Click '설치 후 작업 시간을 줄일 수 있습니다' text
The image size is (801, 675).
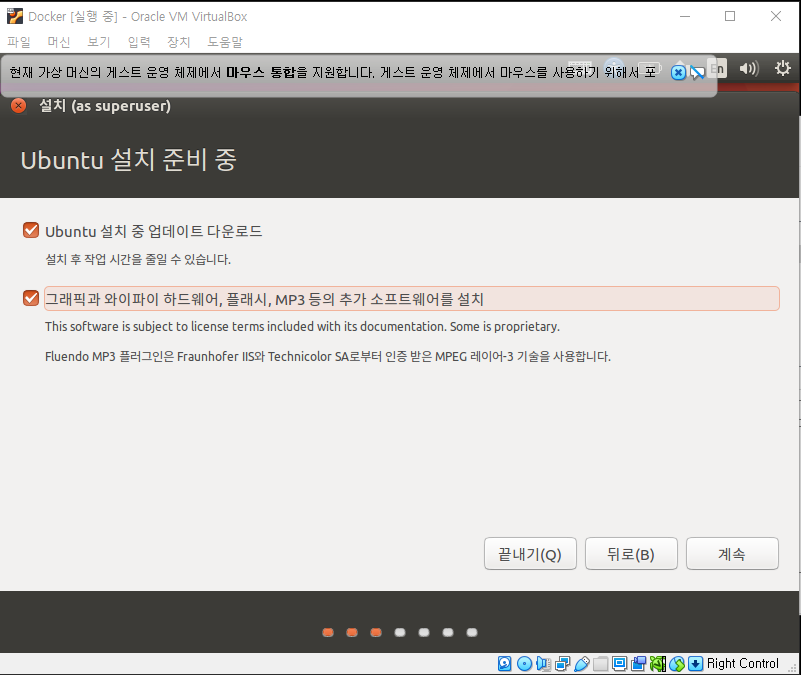(138, 260)
